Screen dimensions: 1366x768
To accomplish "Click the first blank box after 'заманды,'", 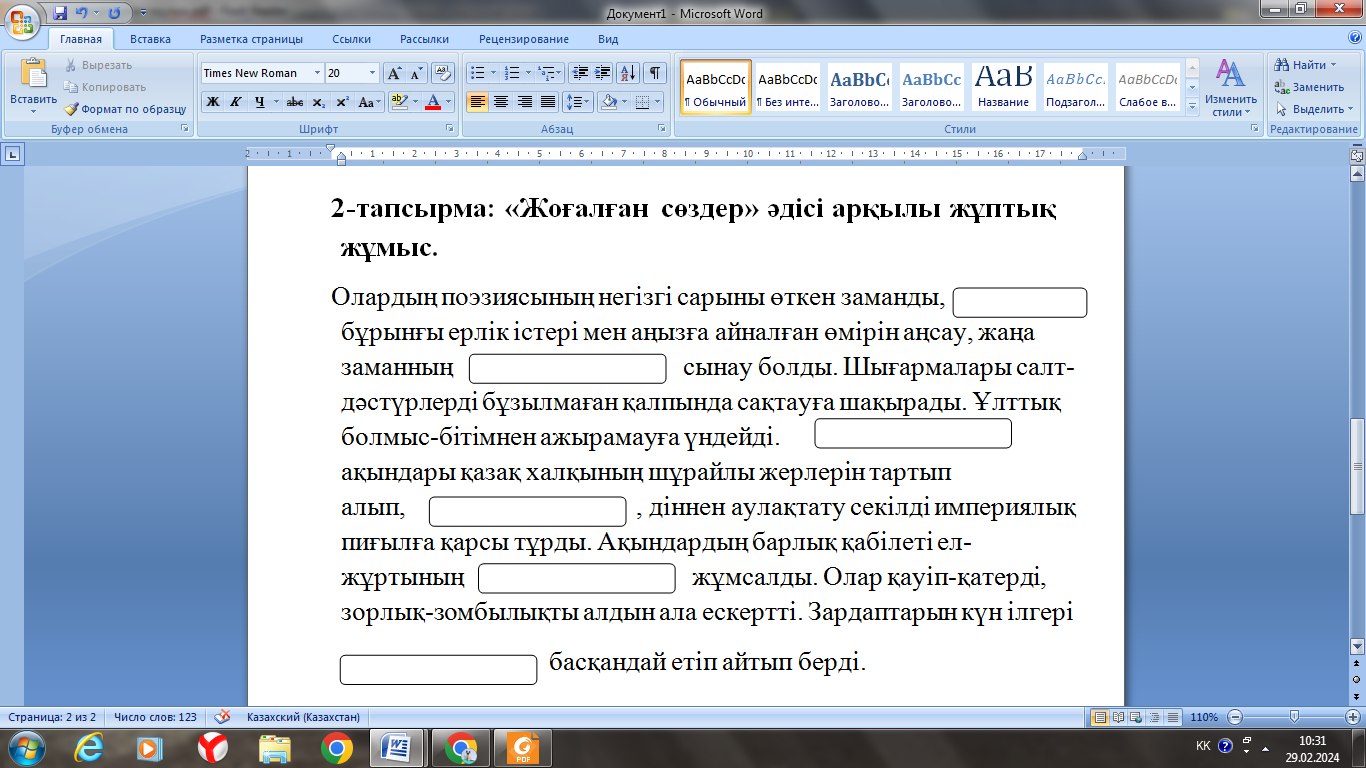I will coord(1019,302).
